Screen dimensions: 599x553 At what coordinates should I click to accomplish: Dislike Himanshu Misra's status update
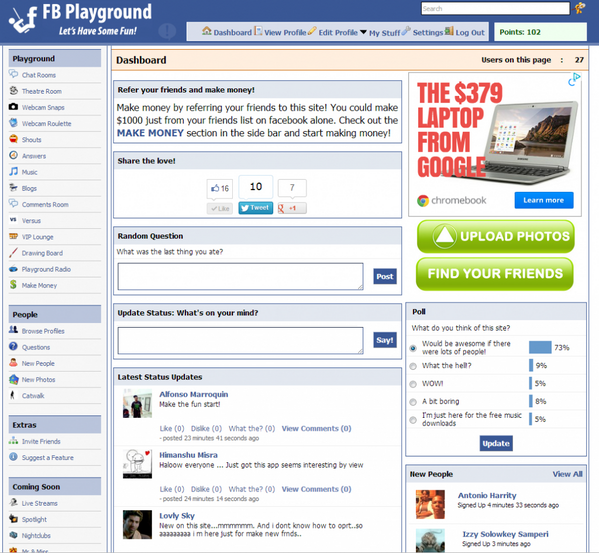coord(206,489)
